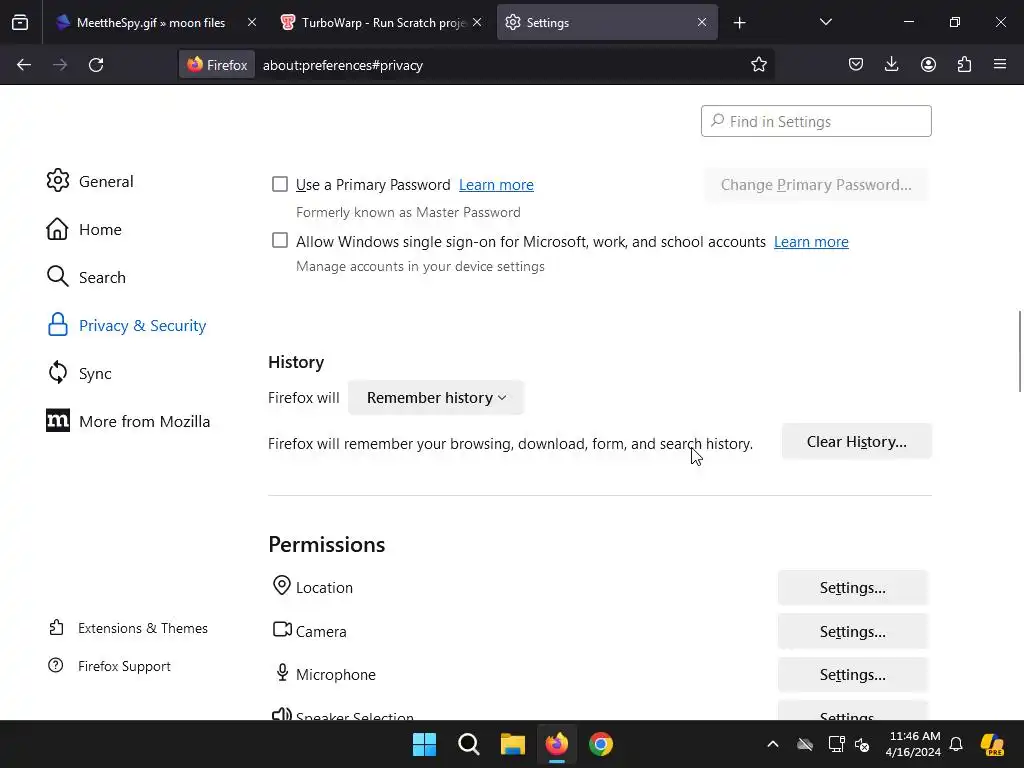This screenshot has height=768, width=1024.
Task: Enable Use a Primary Password checkbox
Action: 280,184
